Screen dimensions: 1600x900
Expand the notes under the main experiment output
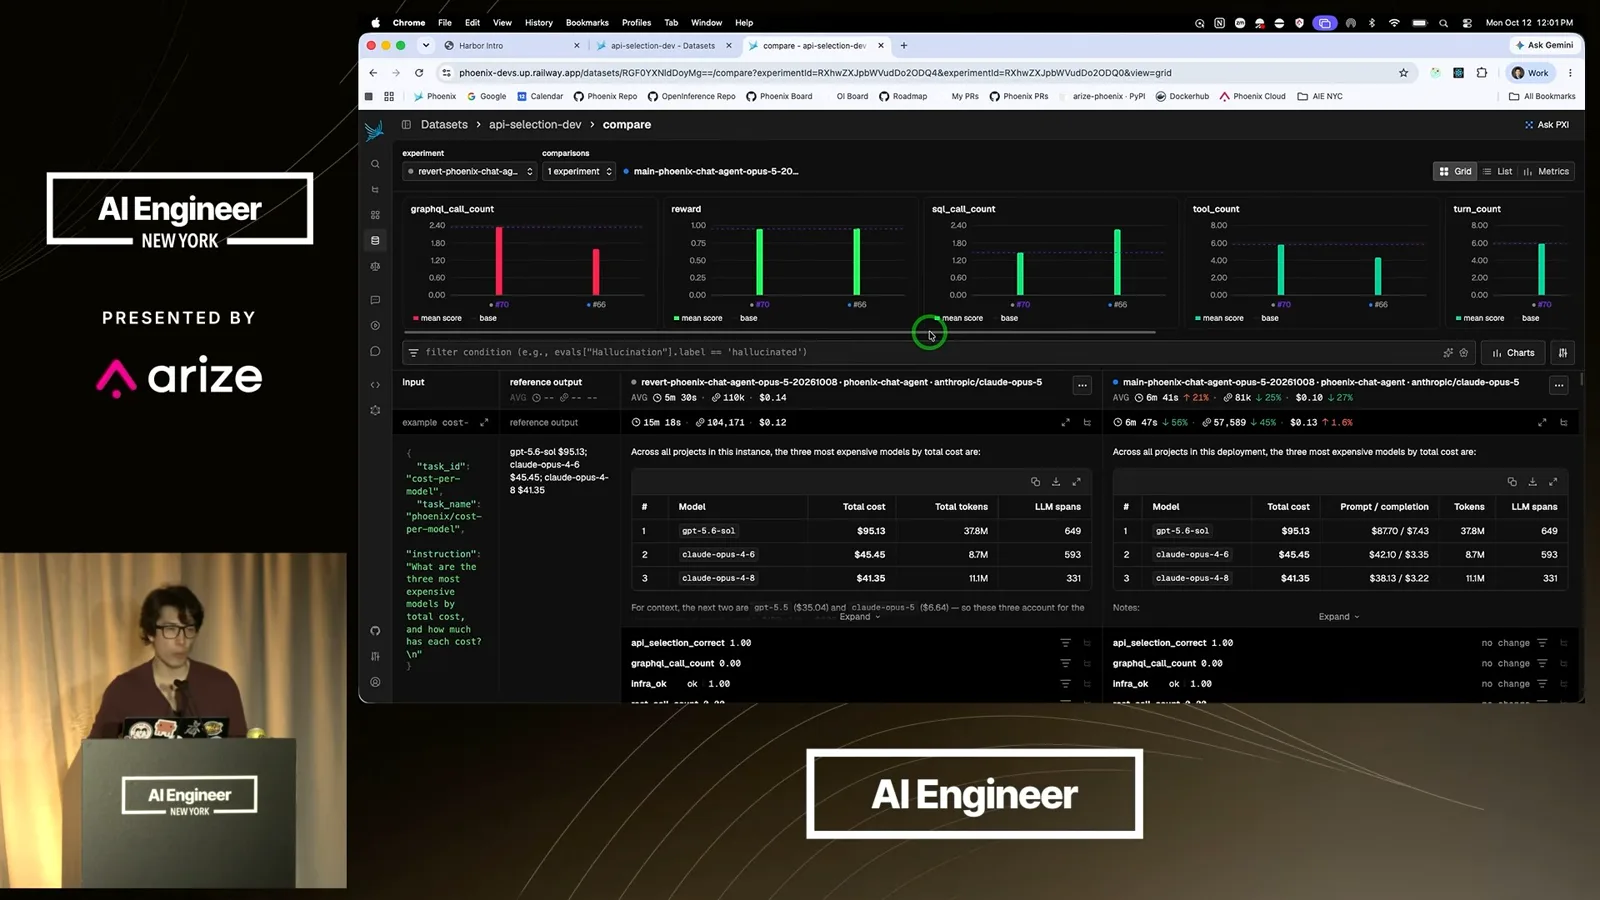(x=1338, y=617)
